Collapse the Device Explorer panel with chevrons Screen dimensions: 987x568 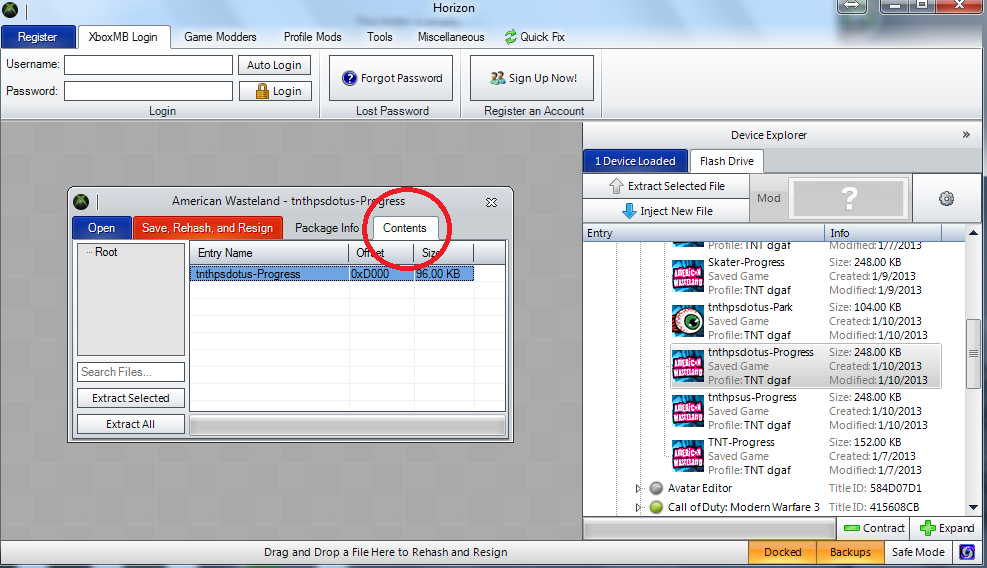tap(966, 134)
